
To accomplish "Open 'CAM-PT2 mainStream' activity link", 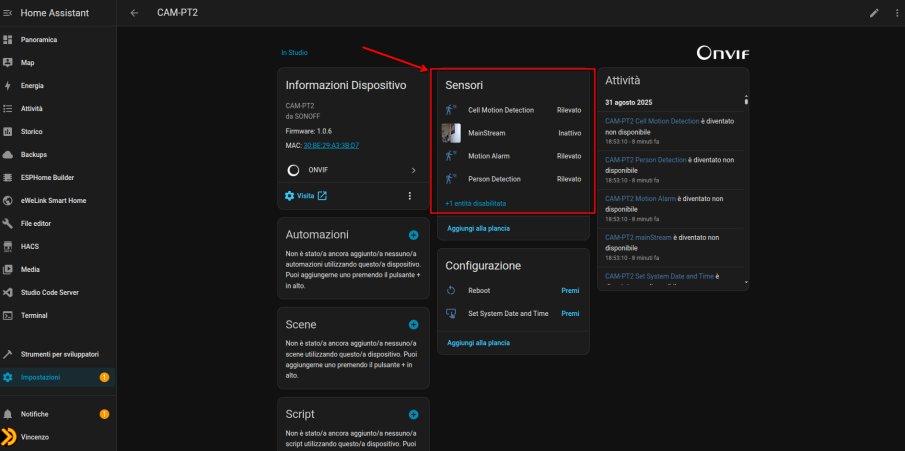I will 638,237.
